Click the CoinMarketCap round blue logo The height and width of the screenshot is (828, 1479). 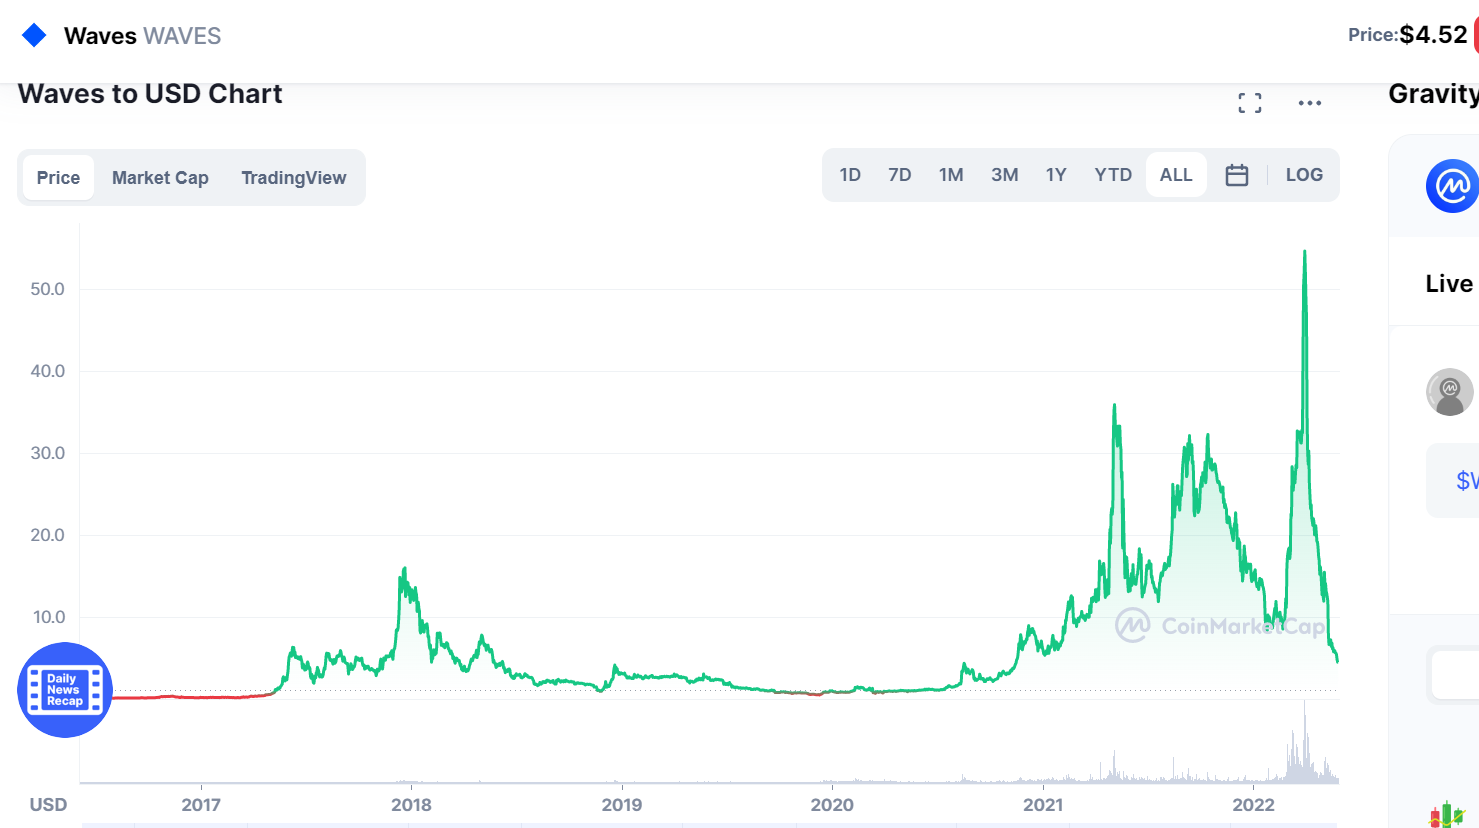point(1452,186)
